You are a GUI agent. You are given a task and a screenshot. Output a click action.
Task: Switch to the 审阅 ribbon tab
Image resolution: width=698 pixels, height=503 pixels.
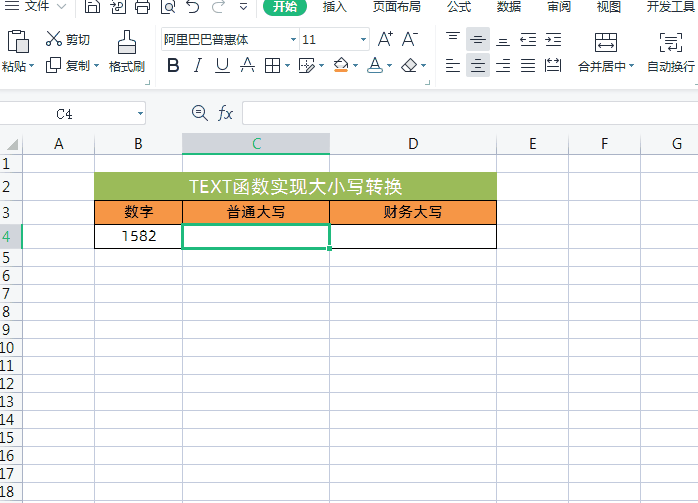559,6
